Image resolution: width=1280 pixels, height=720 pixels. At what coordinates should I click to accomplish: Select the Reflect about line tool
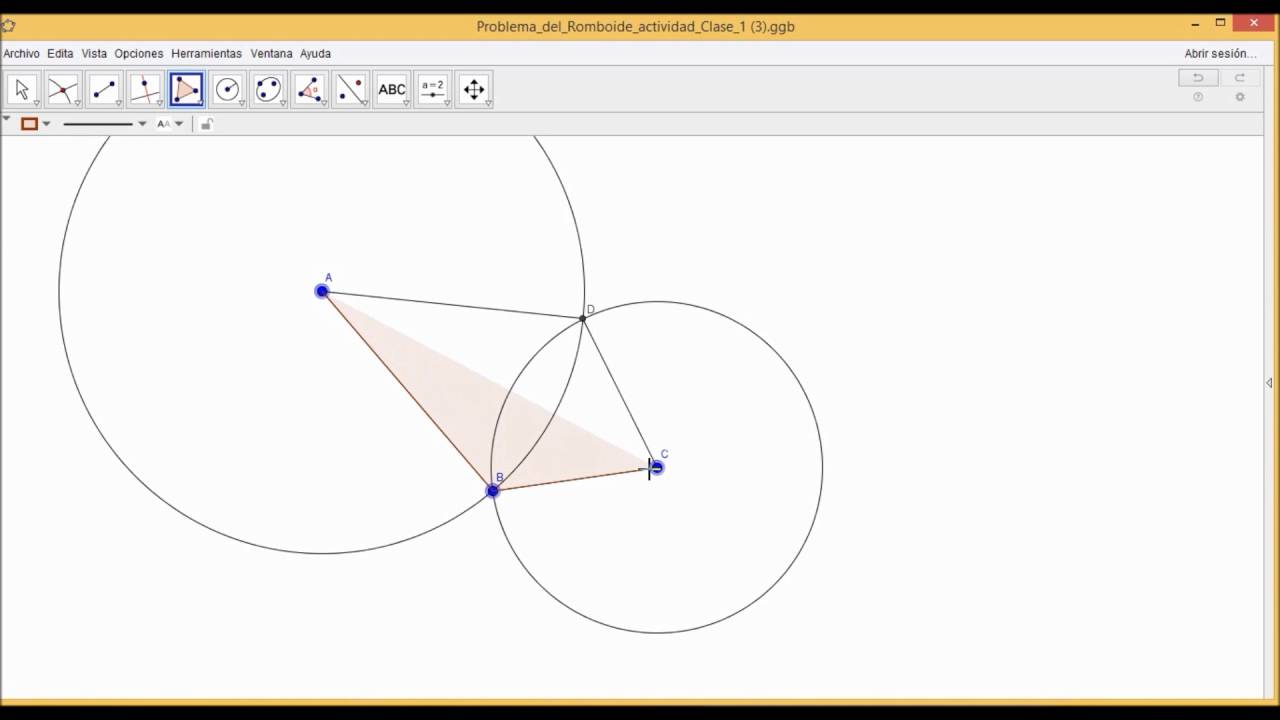pyautogui.click(x=350, y=89)
